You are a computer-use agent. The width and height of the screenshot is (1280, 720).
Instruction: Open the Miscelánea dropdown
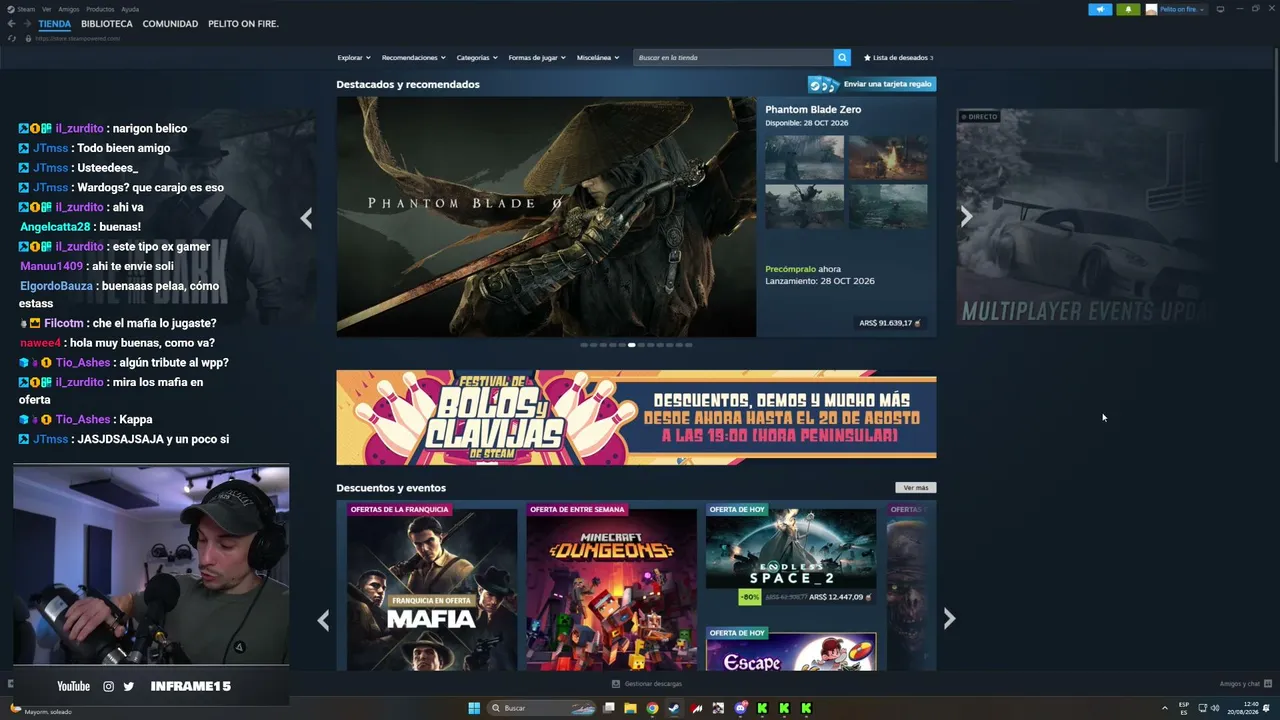pos(597,58)
